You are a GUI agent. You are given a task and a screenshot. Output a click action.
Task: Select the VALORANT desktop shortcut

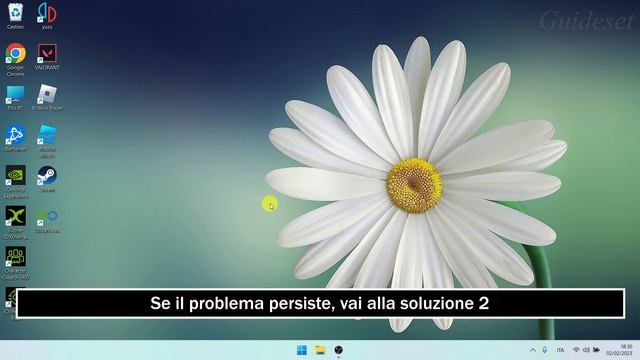tap(47, 57)
